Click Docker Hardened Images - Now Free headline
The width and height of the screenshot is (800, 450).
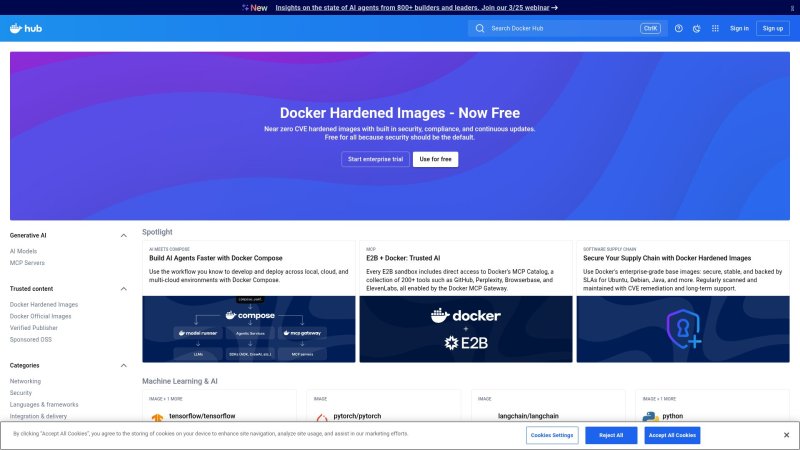399,113
